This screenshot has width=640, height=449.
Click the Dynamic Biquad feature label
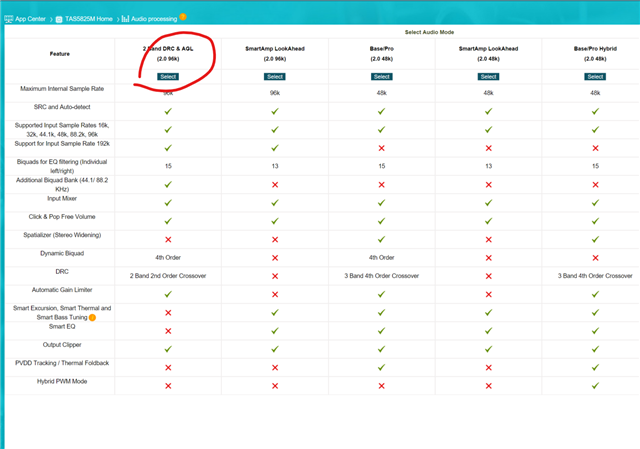tap(62, 253)
